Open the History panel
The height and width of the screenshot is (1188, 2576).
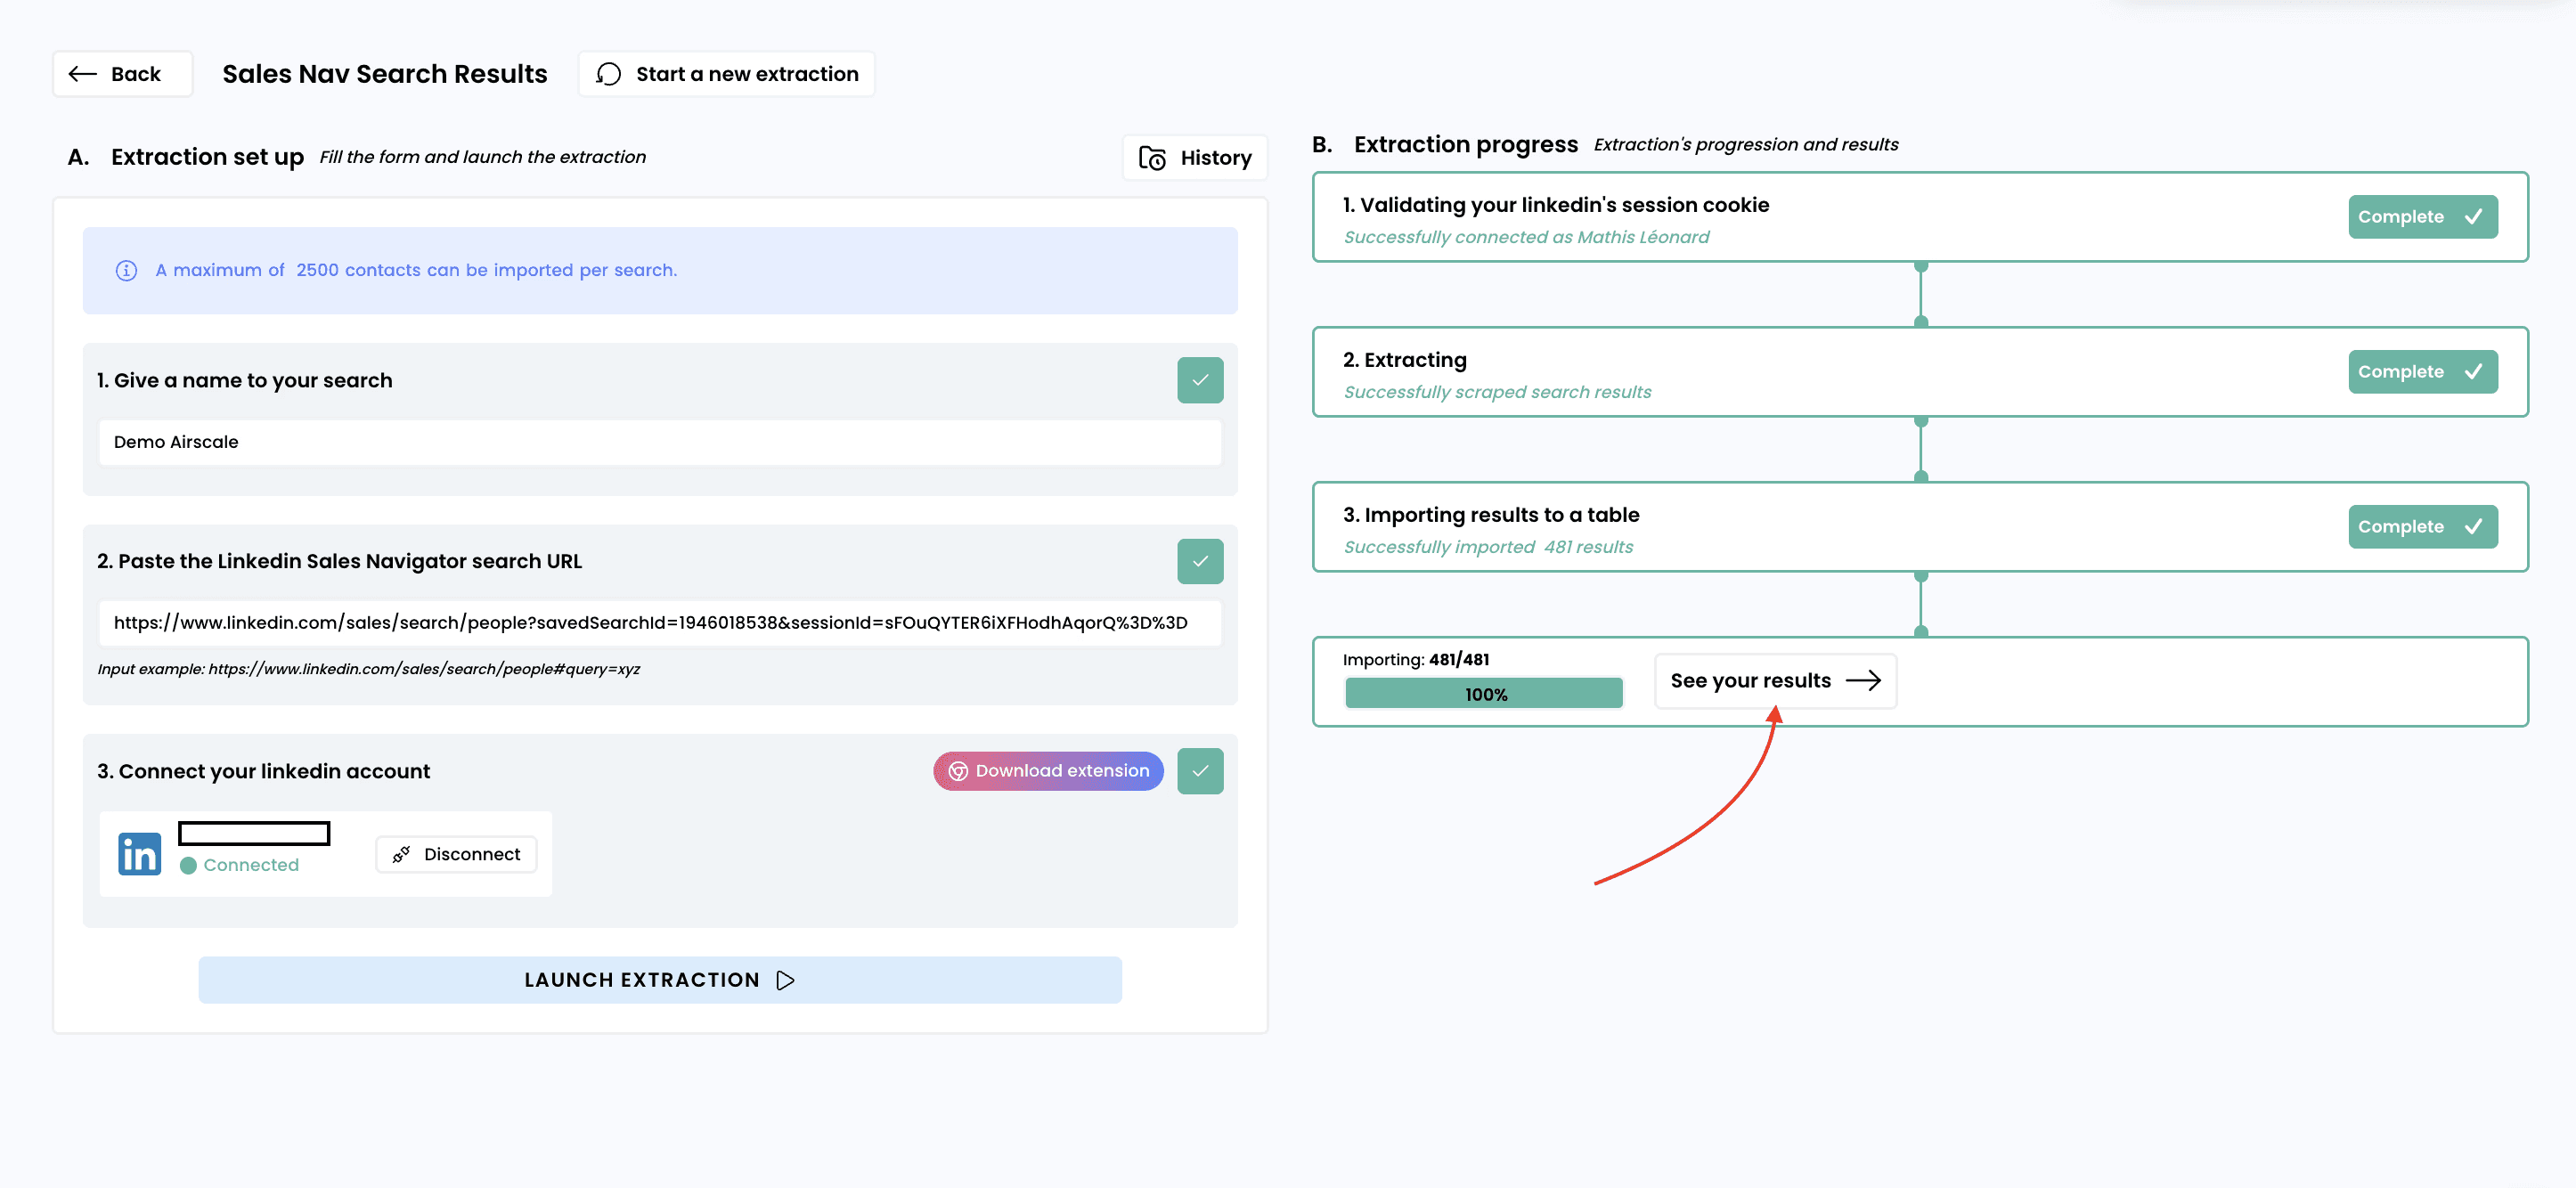coord(1195,158)
